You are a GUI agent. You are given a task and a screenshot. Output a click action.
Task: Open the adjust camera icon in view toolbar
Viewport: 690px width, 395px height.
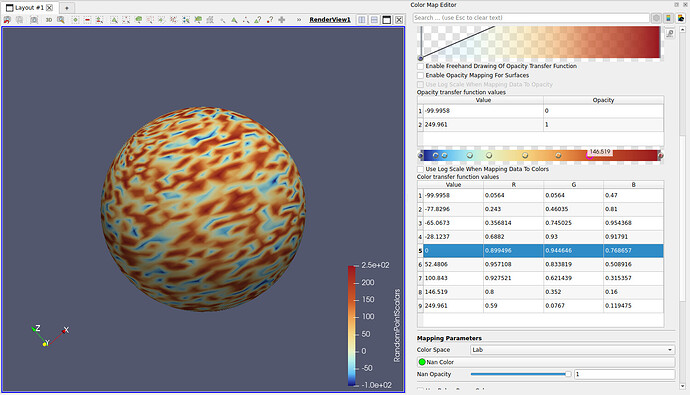click(x=61, y=20)
